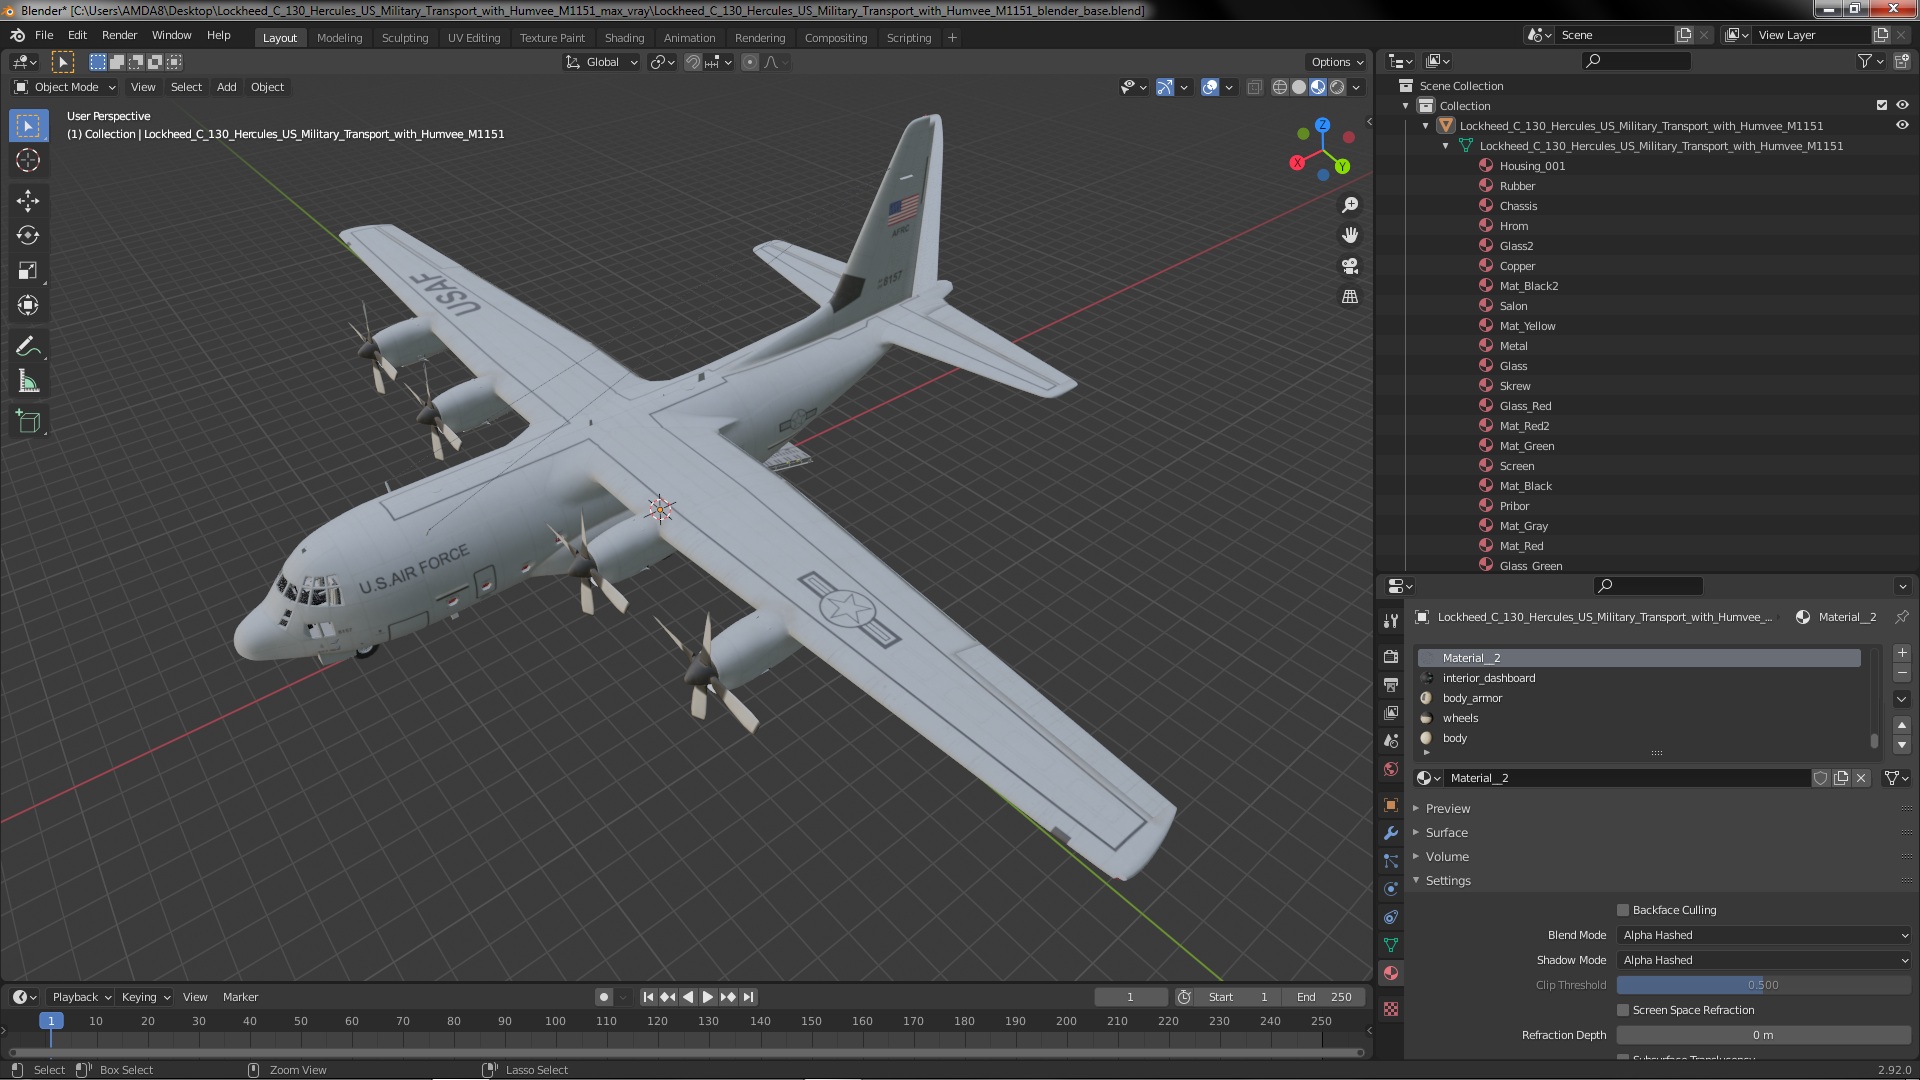The height and width of the screenshot is (1080, 1920).
Task: Toggle proportional editing in the header
Action: (x=750, y=62)
